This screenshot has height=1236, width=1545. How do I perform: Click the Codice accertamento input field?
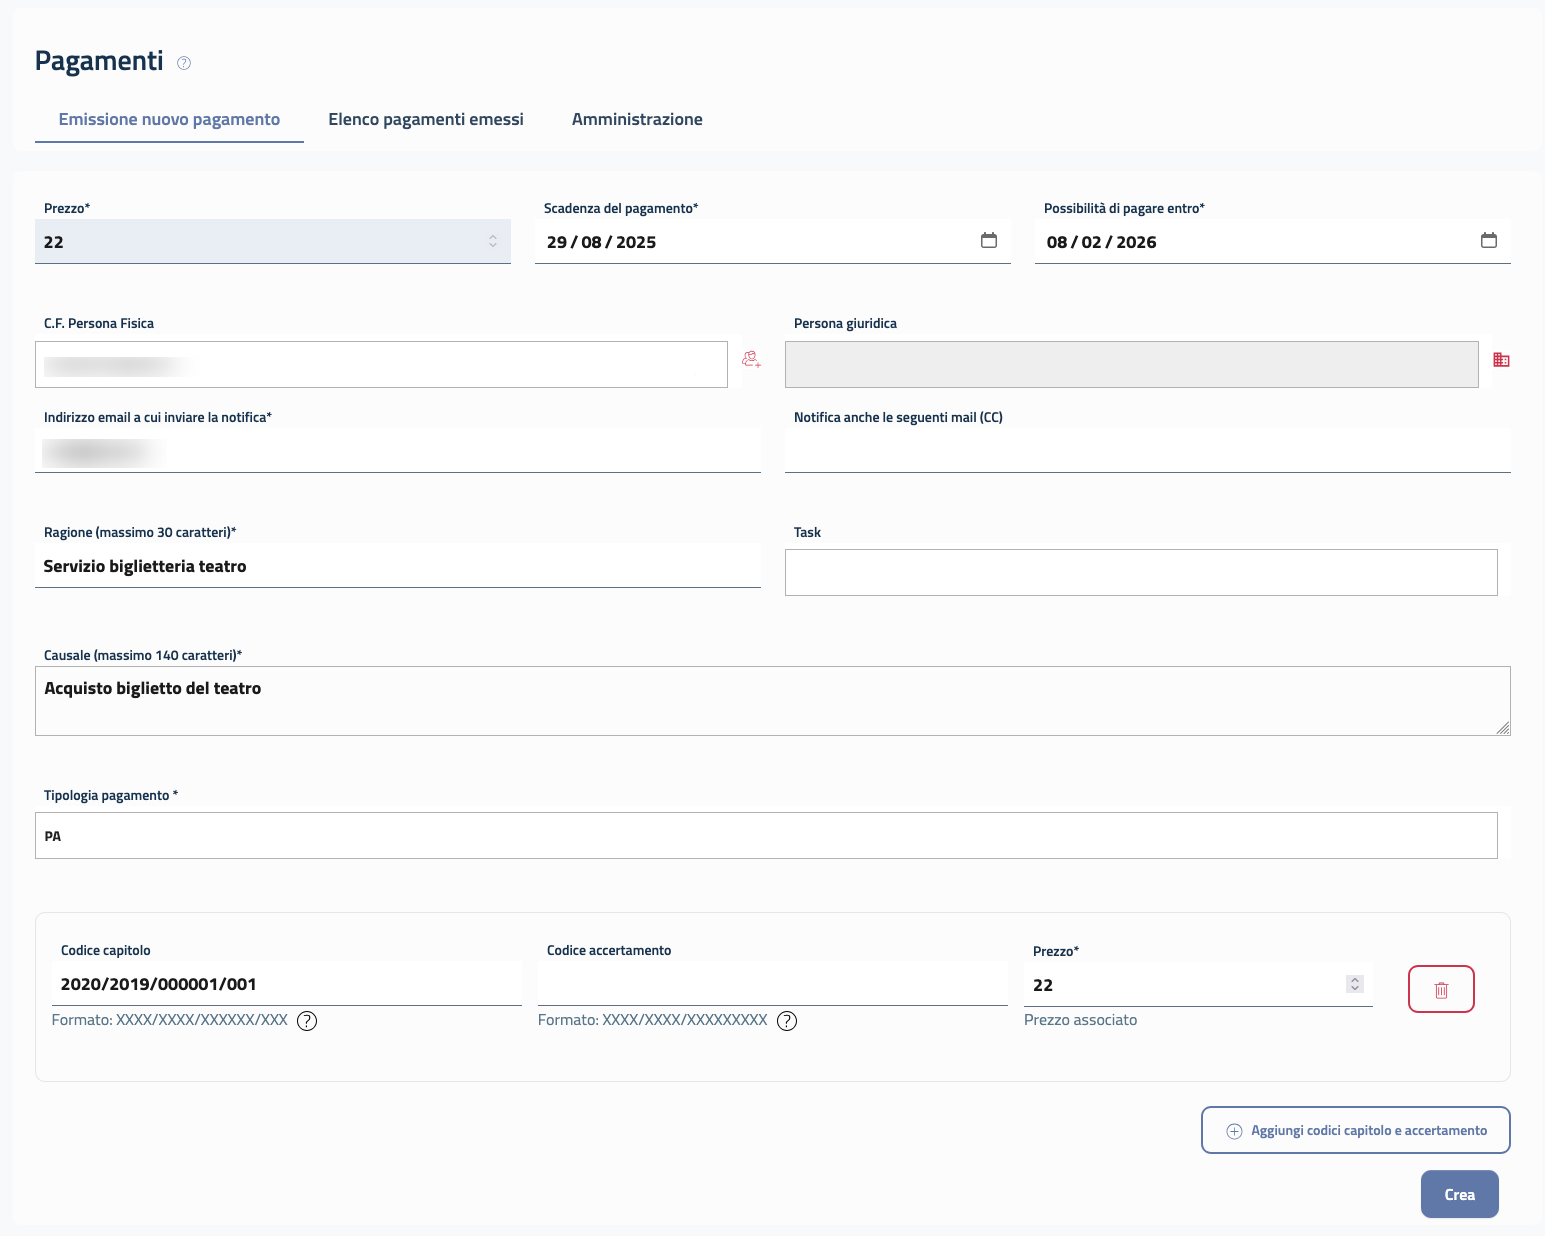(772, 984)
